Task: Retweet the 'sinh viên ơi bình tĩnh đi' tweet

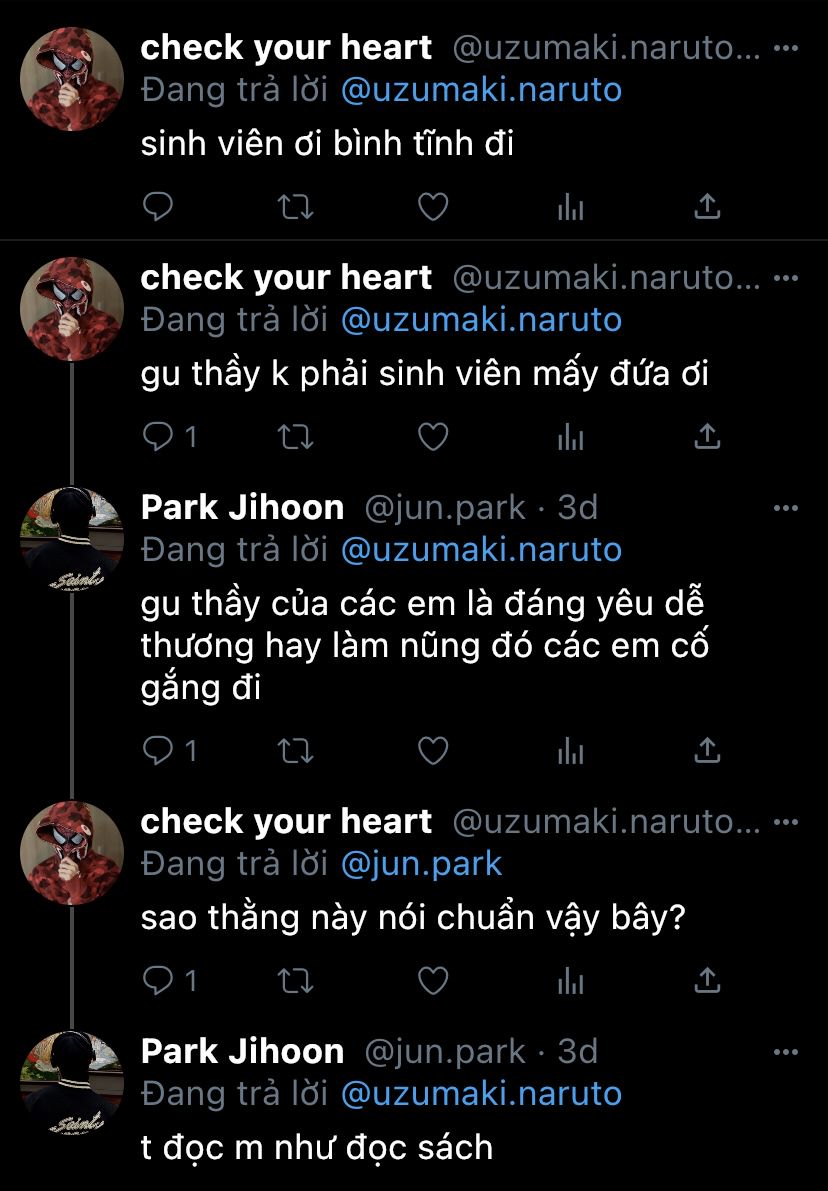Action: point(295,207)
